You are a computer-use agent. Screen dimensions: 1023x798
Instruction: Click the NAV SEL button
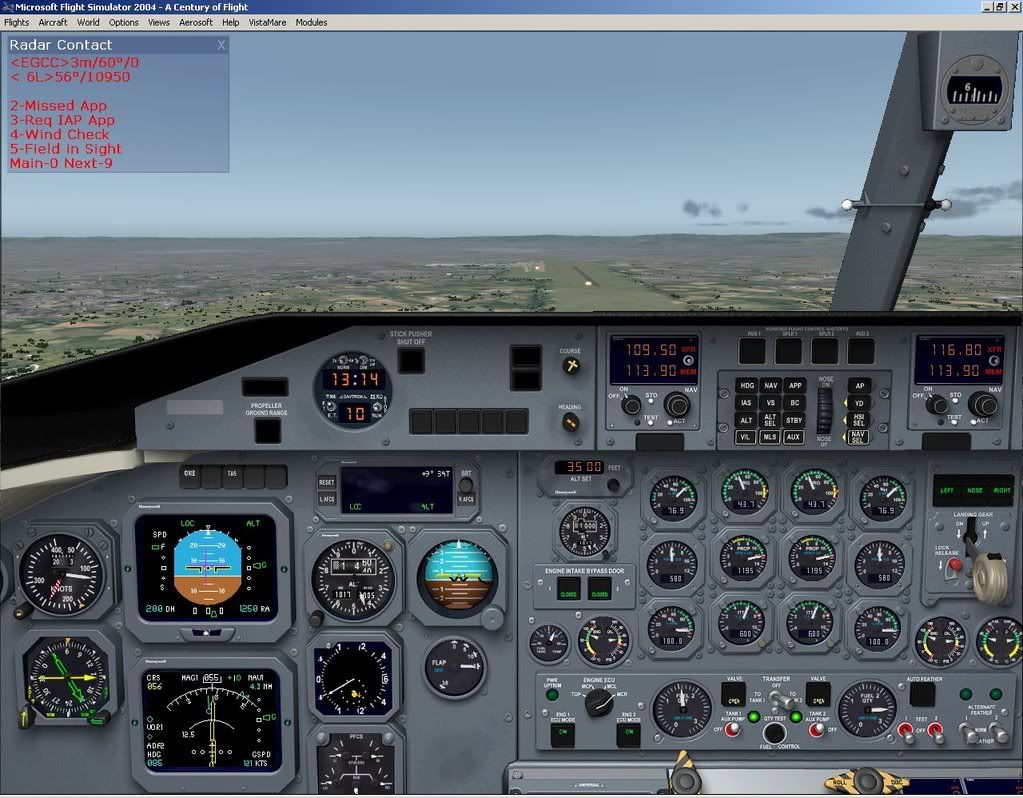(859, 437)
